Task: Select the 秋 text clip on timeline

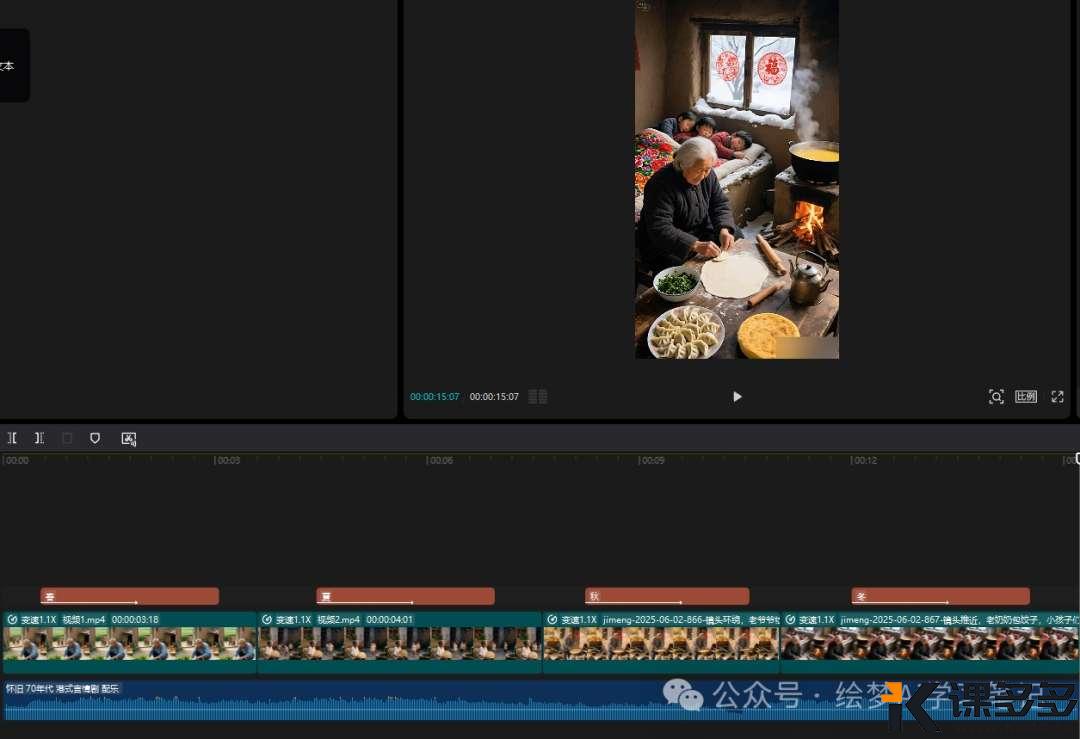Action: point(666,596)
